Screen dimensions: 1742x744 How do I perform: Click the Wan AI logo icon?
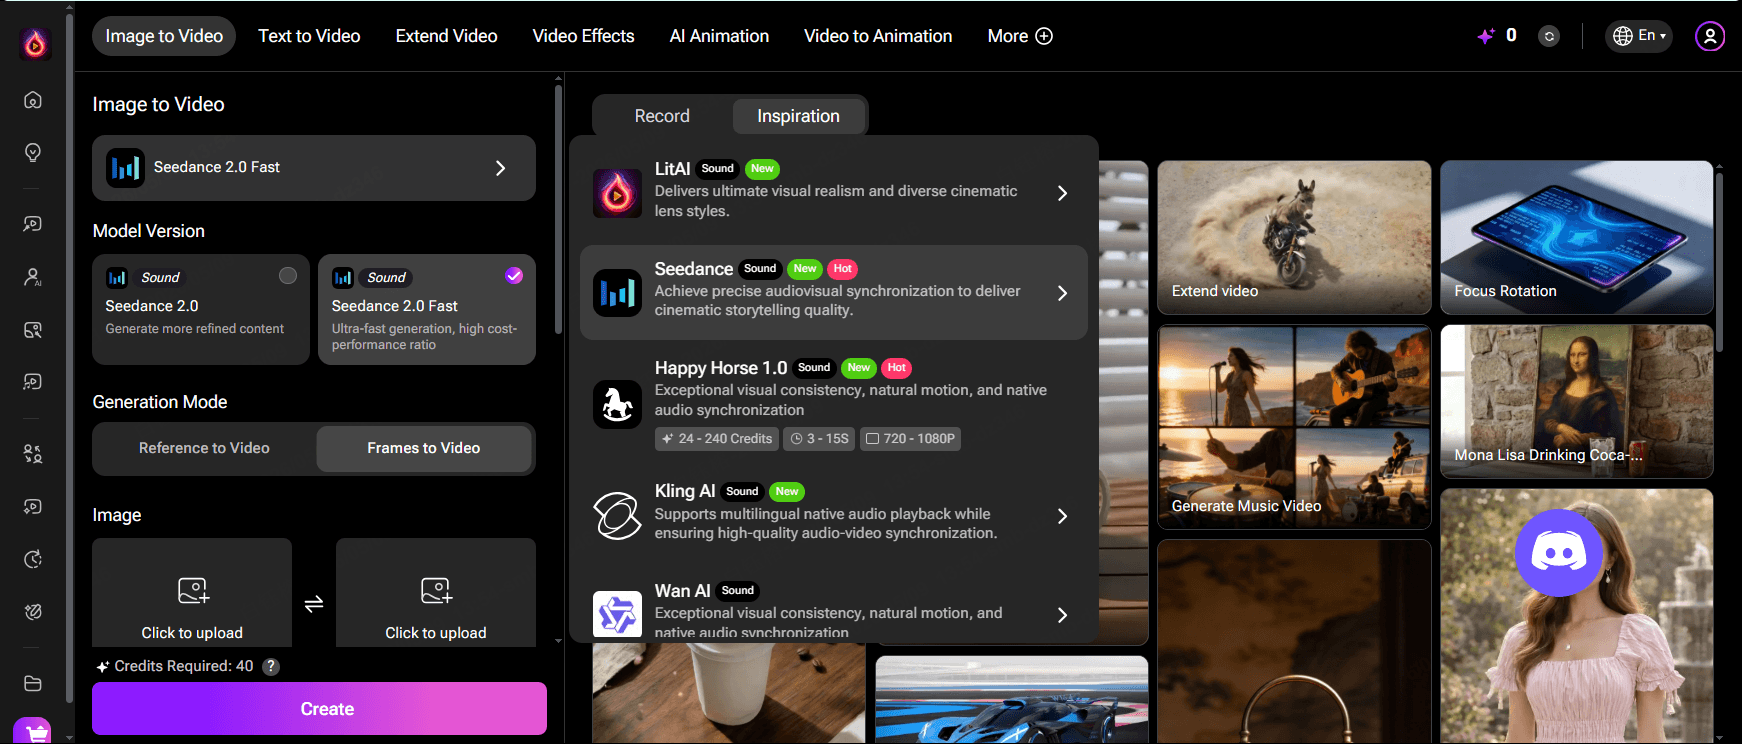617,614
